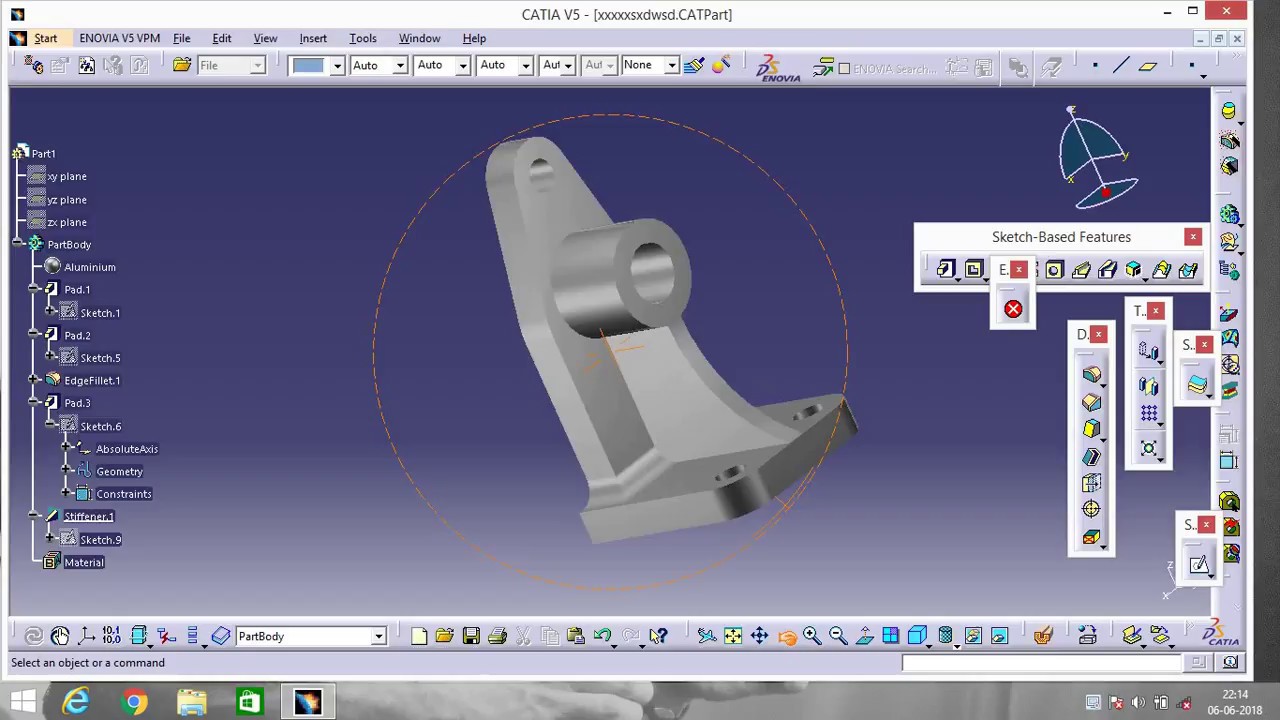Open the None layer dropdown
The image size is (1280, 720).
point(672,65)
